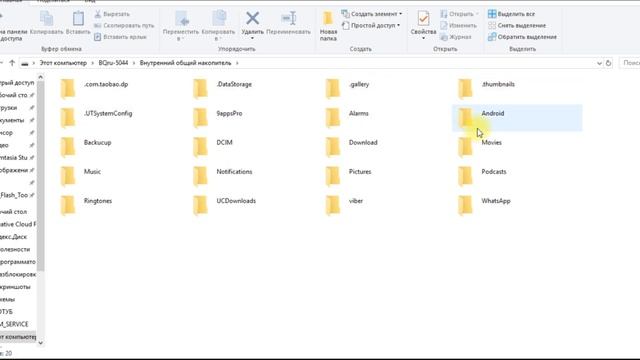640x360 pixels.
Task: Expand chevron after Внутренний общий накопитель
Action: tap(237, 63)
